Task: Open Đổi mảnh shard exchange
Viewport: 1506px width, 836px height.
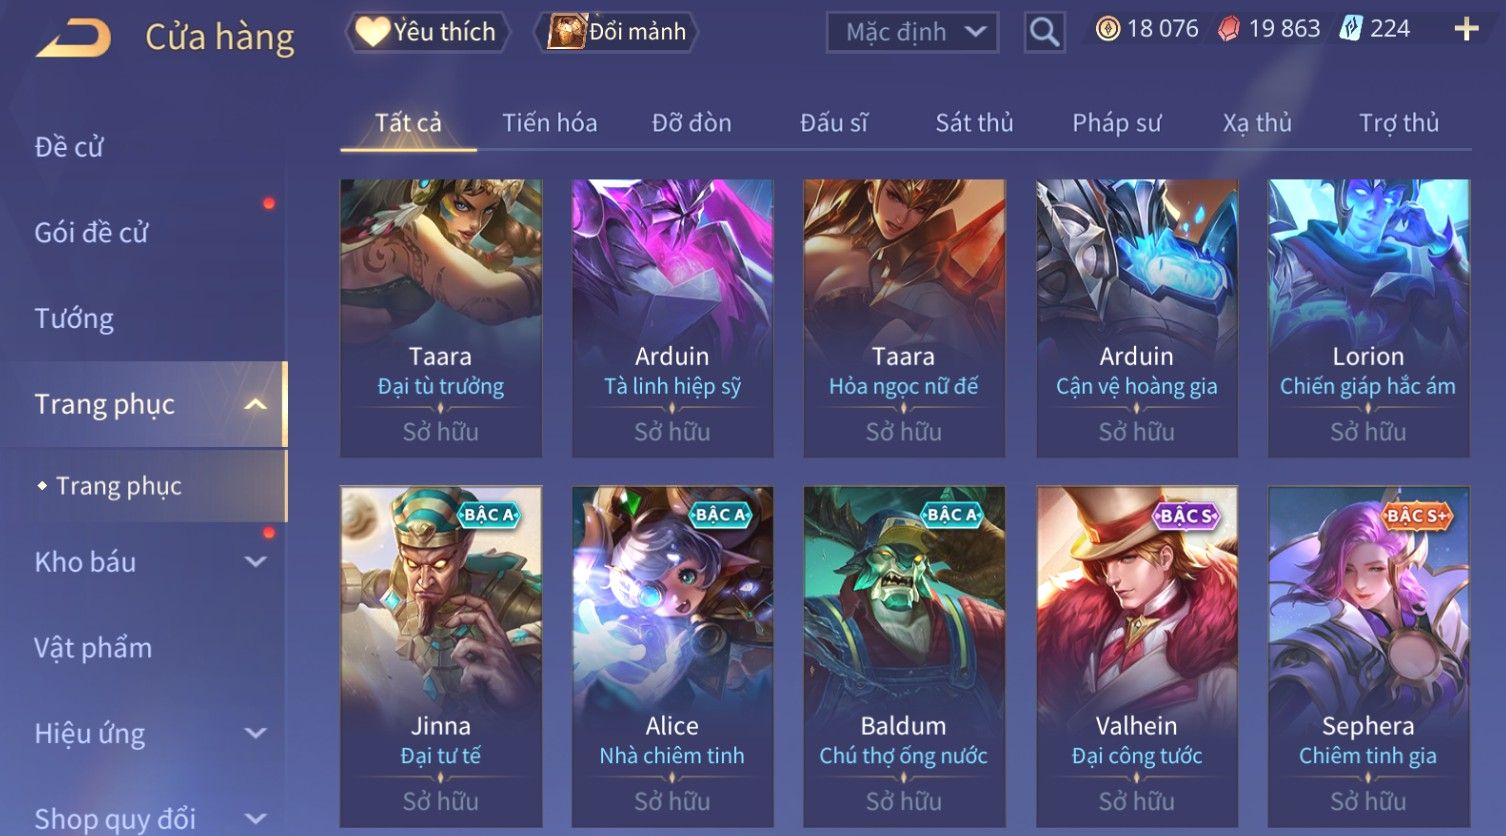Action: point(618,32)
